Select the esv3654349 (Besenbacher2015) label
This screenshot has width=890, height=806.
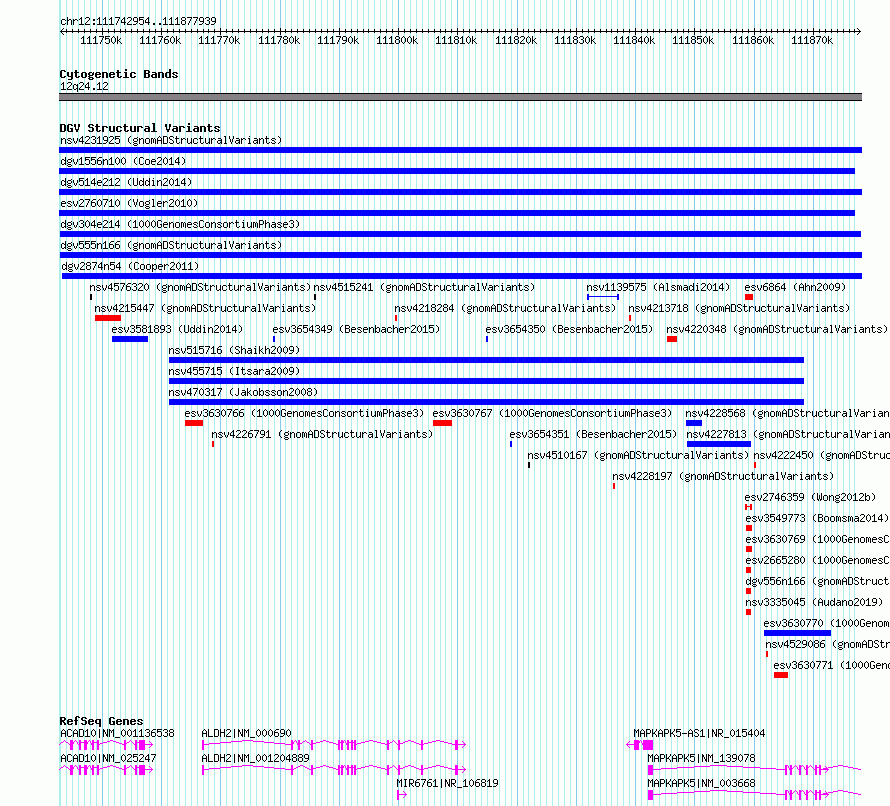point(356,329)
